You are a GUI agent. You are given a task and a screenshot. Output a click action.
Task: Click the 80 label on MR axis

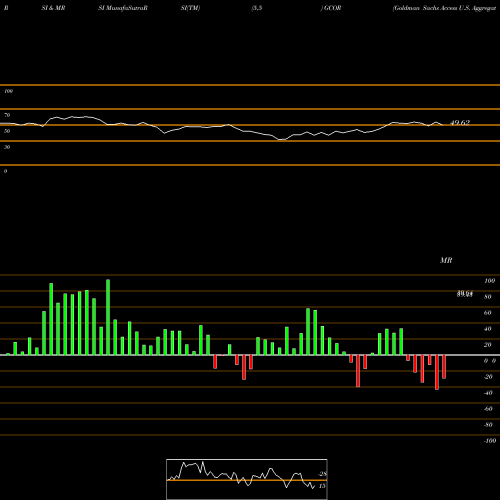coord(488,297)
